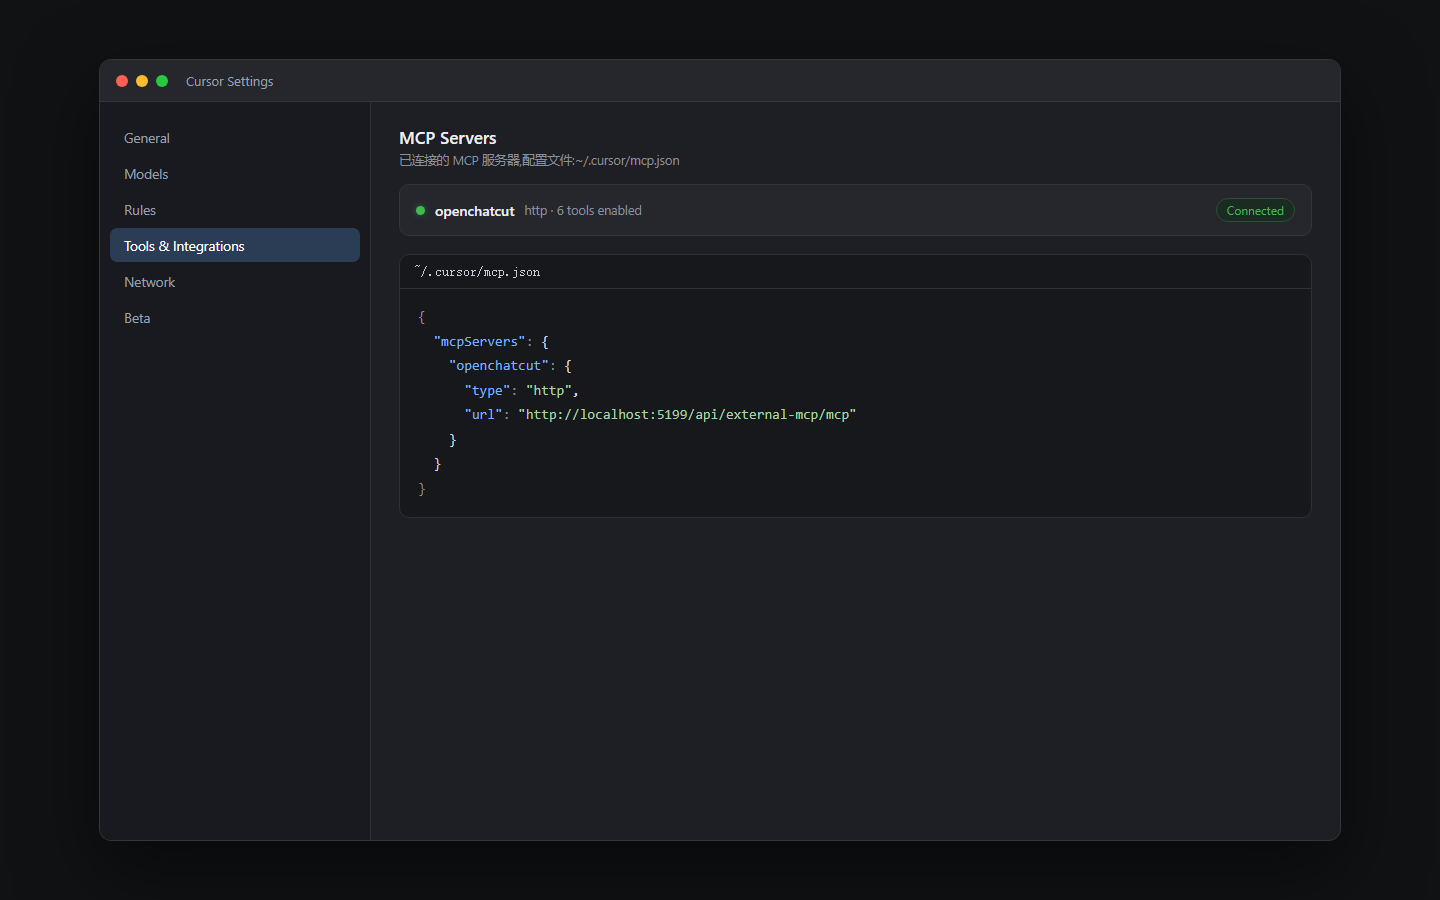Click the "openchatcut" key in the JSON

(499, 366)
